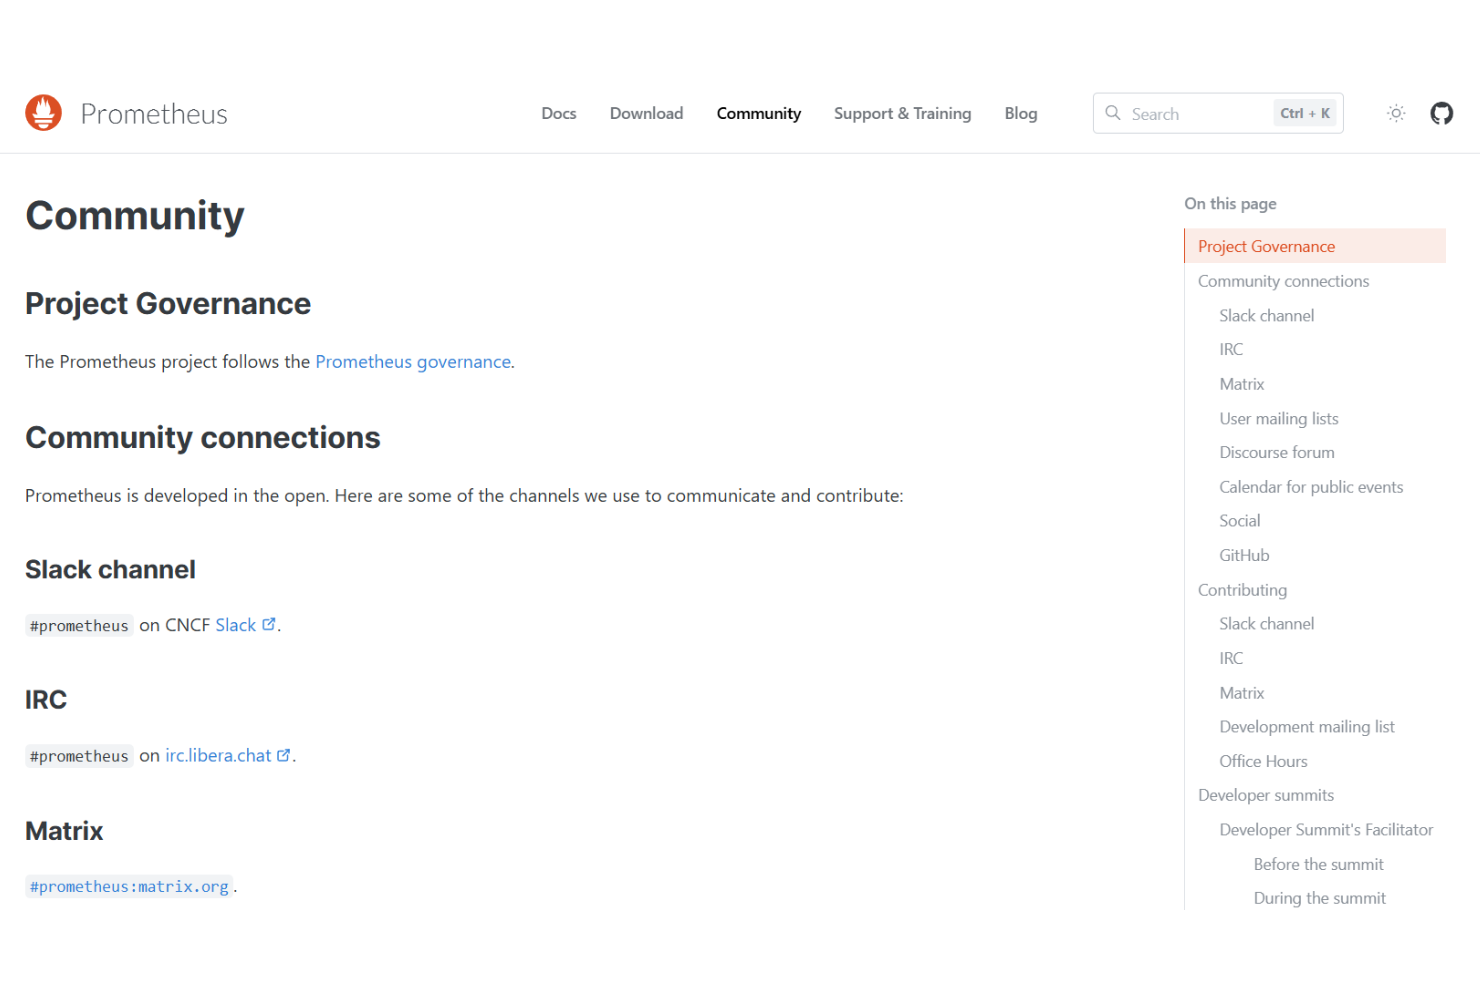
Task: Jump to Office Hours section
Action: click(x=1263, y=761)
